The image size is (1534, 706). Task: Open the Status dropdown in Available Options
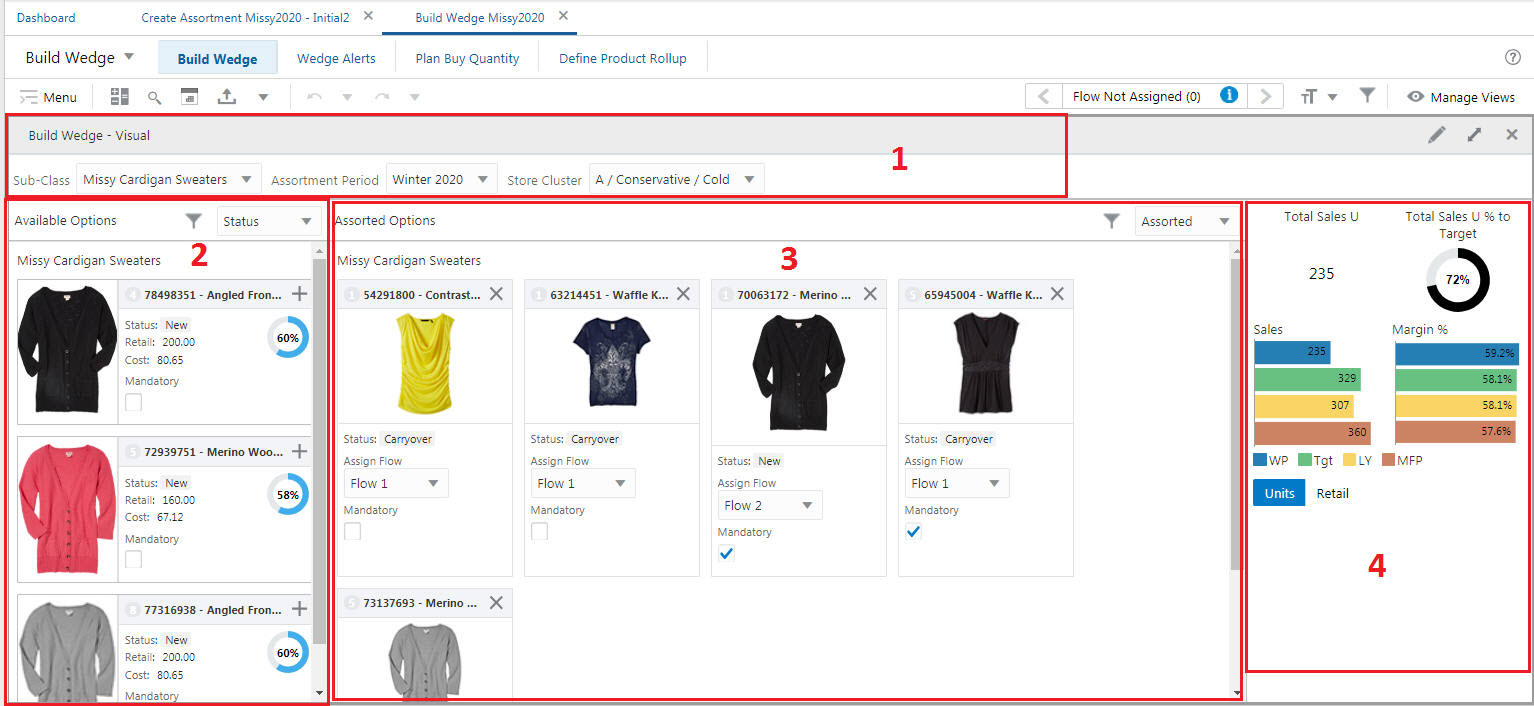click(268, 221)
